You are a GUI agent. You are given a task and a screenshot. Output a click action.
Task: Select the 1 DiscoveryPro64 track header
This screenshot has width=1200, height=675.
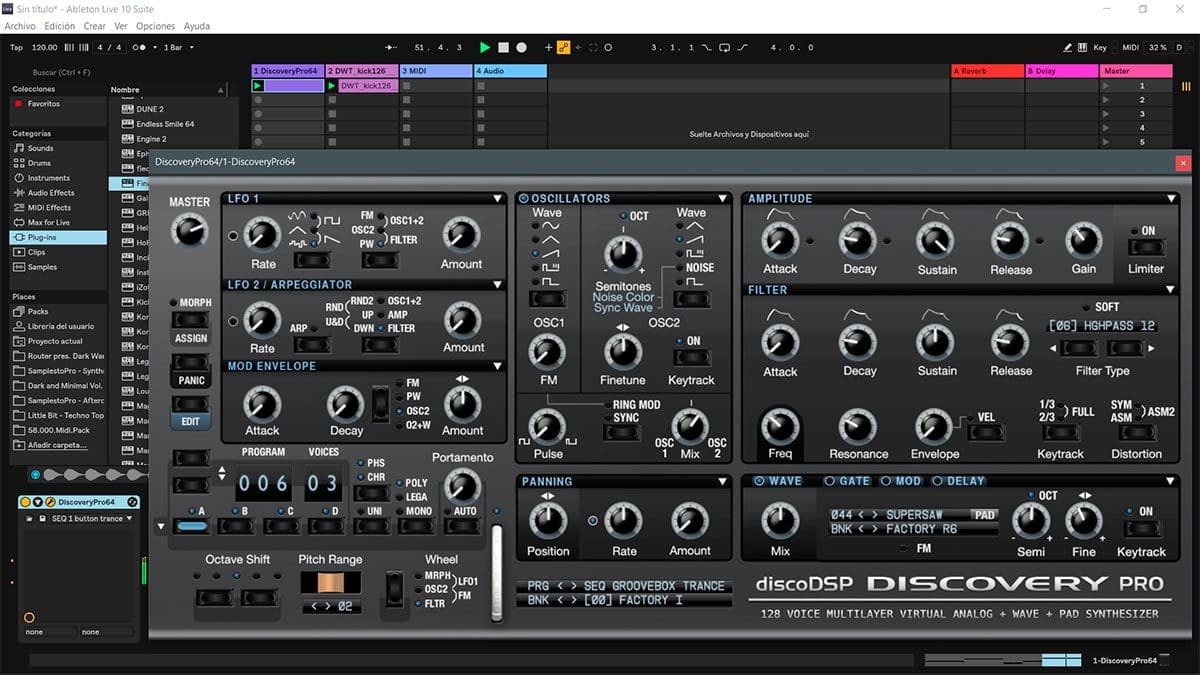click(287, 71)
